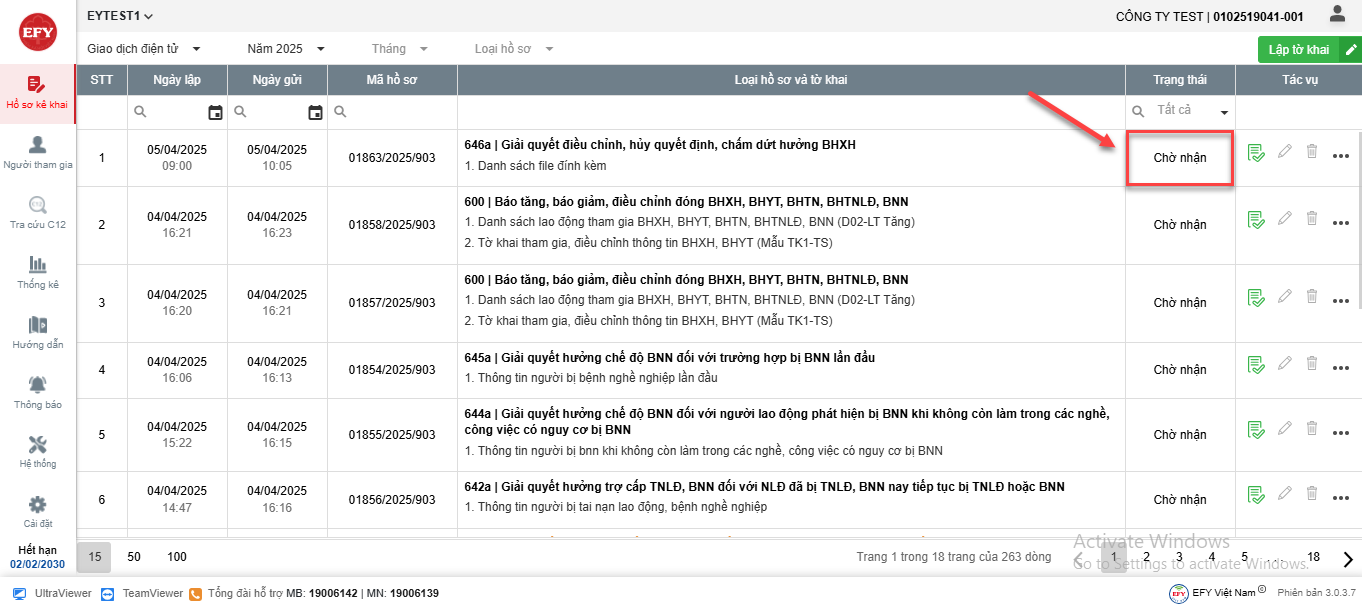Open Thông báo notifications bell
This screenshot has width=1362, height=605.
pyautogui.click(x=38, y=392)
